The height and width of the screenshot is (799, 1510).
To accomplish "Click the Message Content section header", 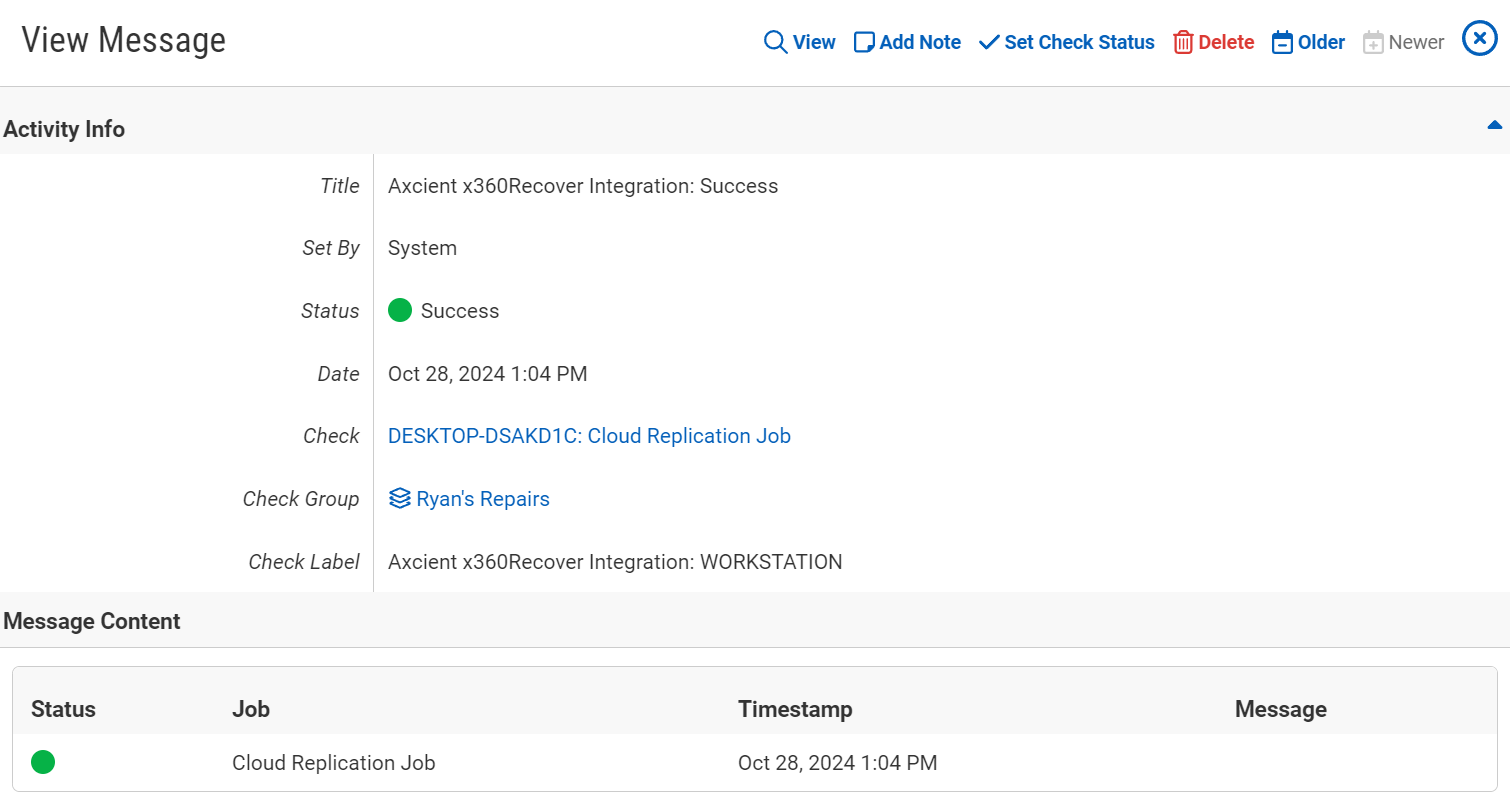I will (92, 621).
